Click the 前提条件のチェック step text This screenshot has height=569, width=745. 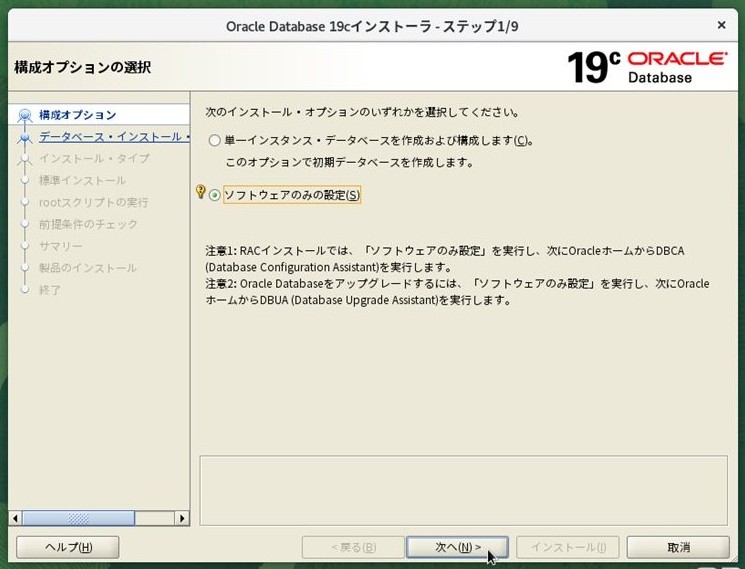click(88, 224)
